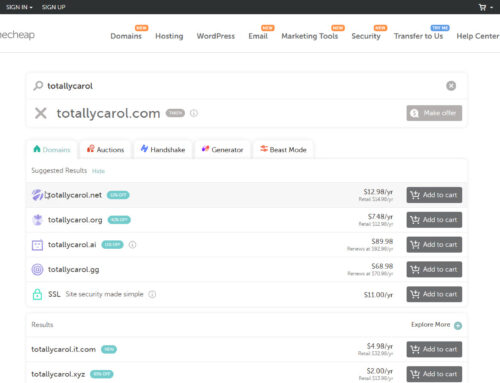Clear the search with X icon

click(451, 86)
